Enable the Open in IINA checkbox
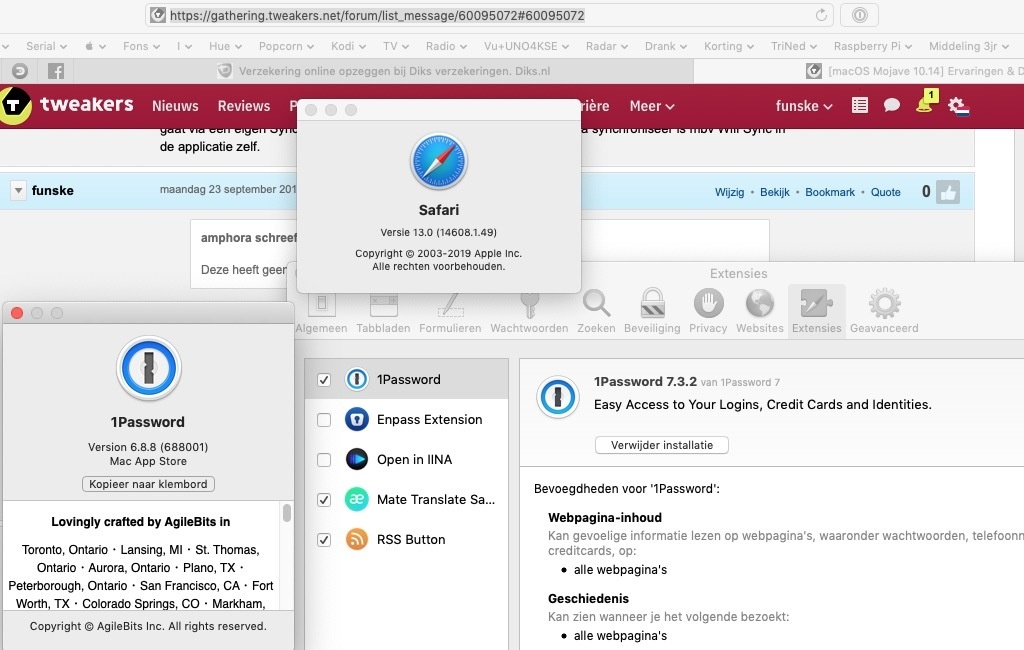 [324, 460]
